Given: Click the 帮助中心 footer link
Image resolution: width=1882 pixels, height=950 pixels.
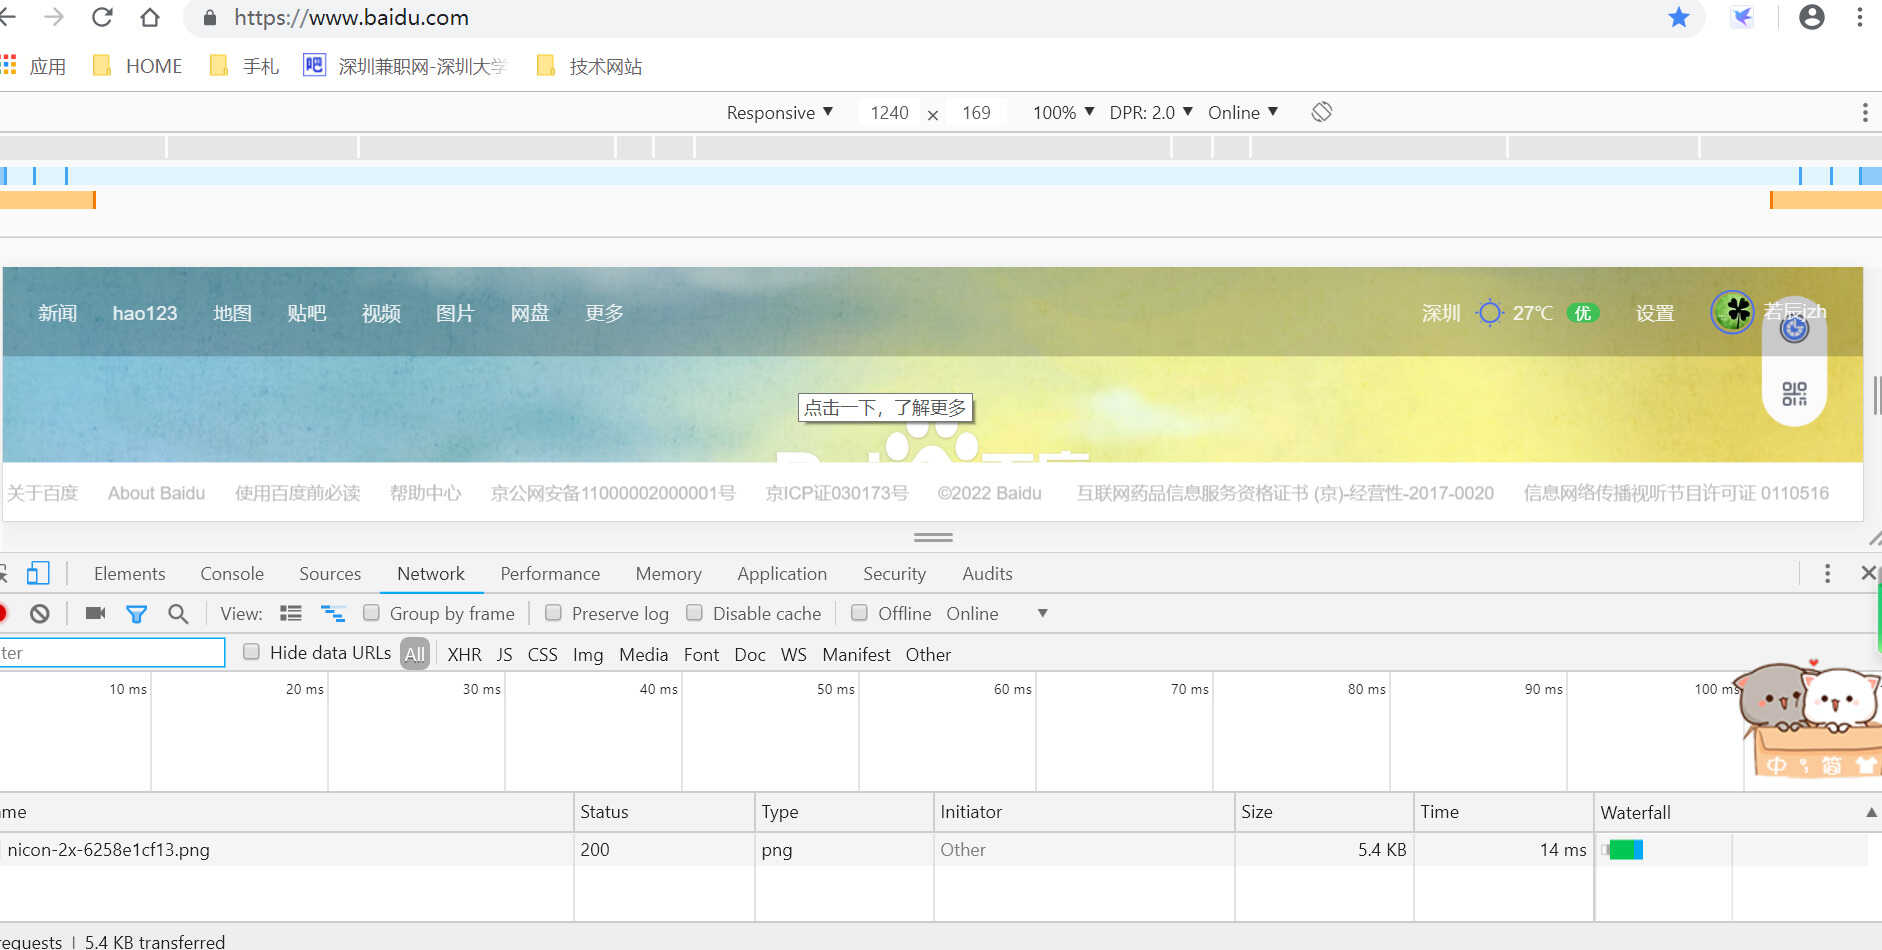Looking at the screenshot, I should click(x=425, y=493).
